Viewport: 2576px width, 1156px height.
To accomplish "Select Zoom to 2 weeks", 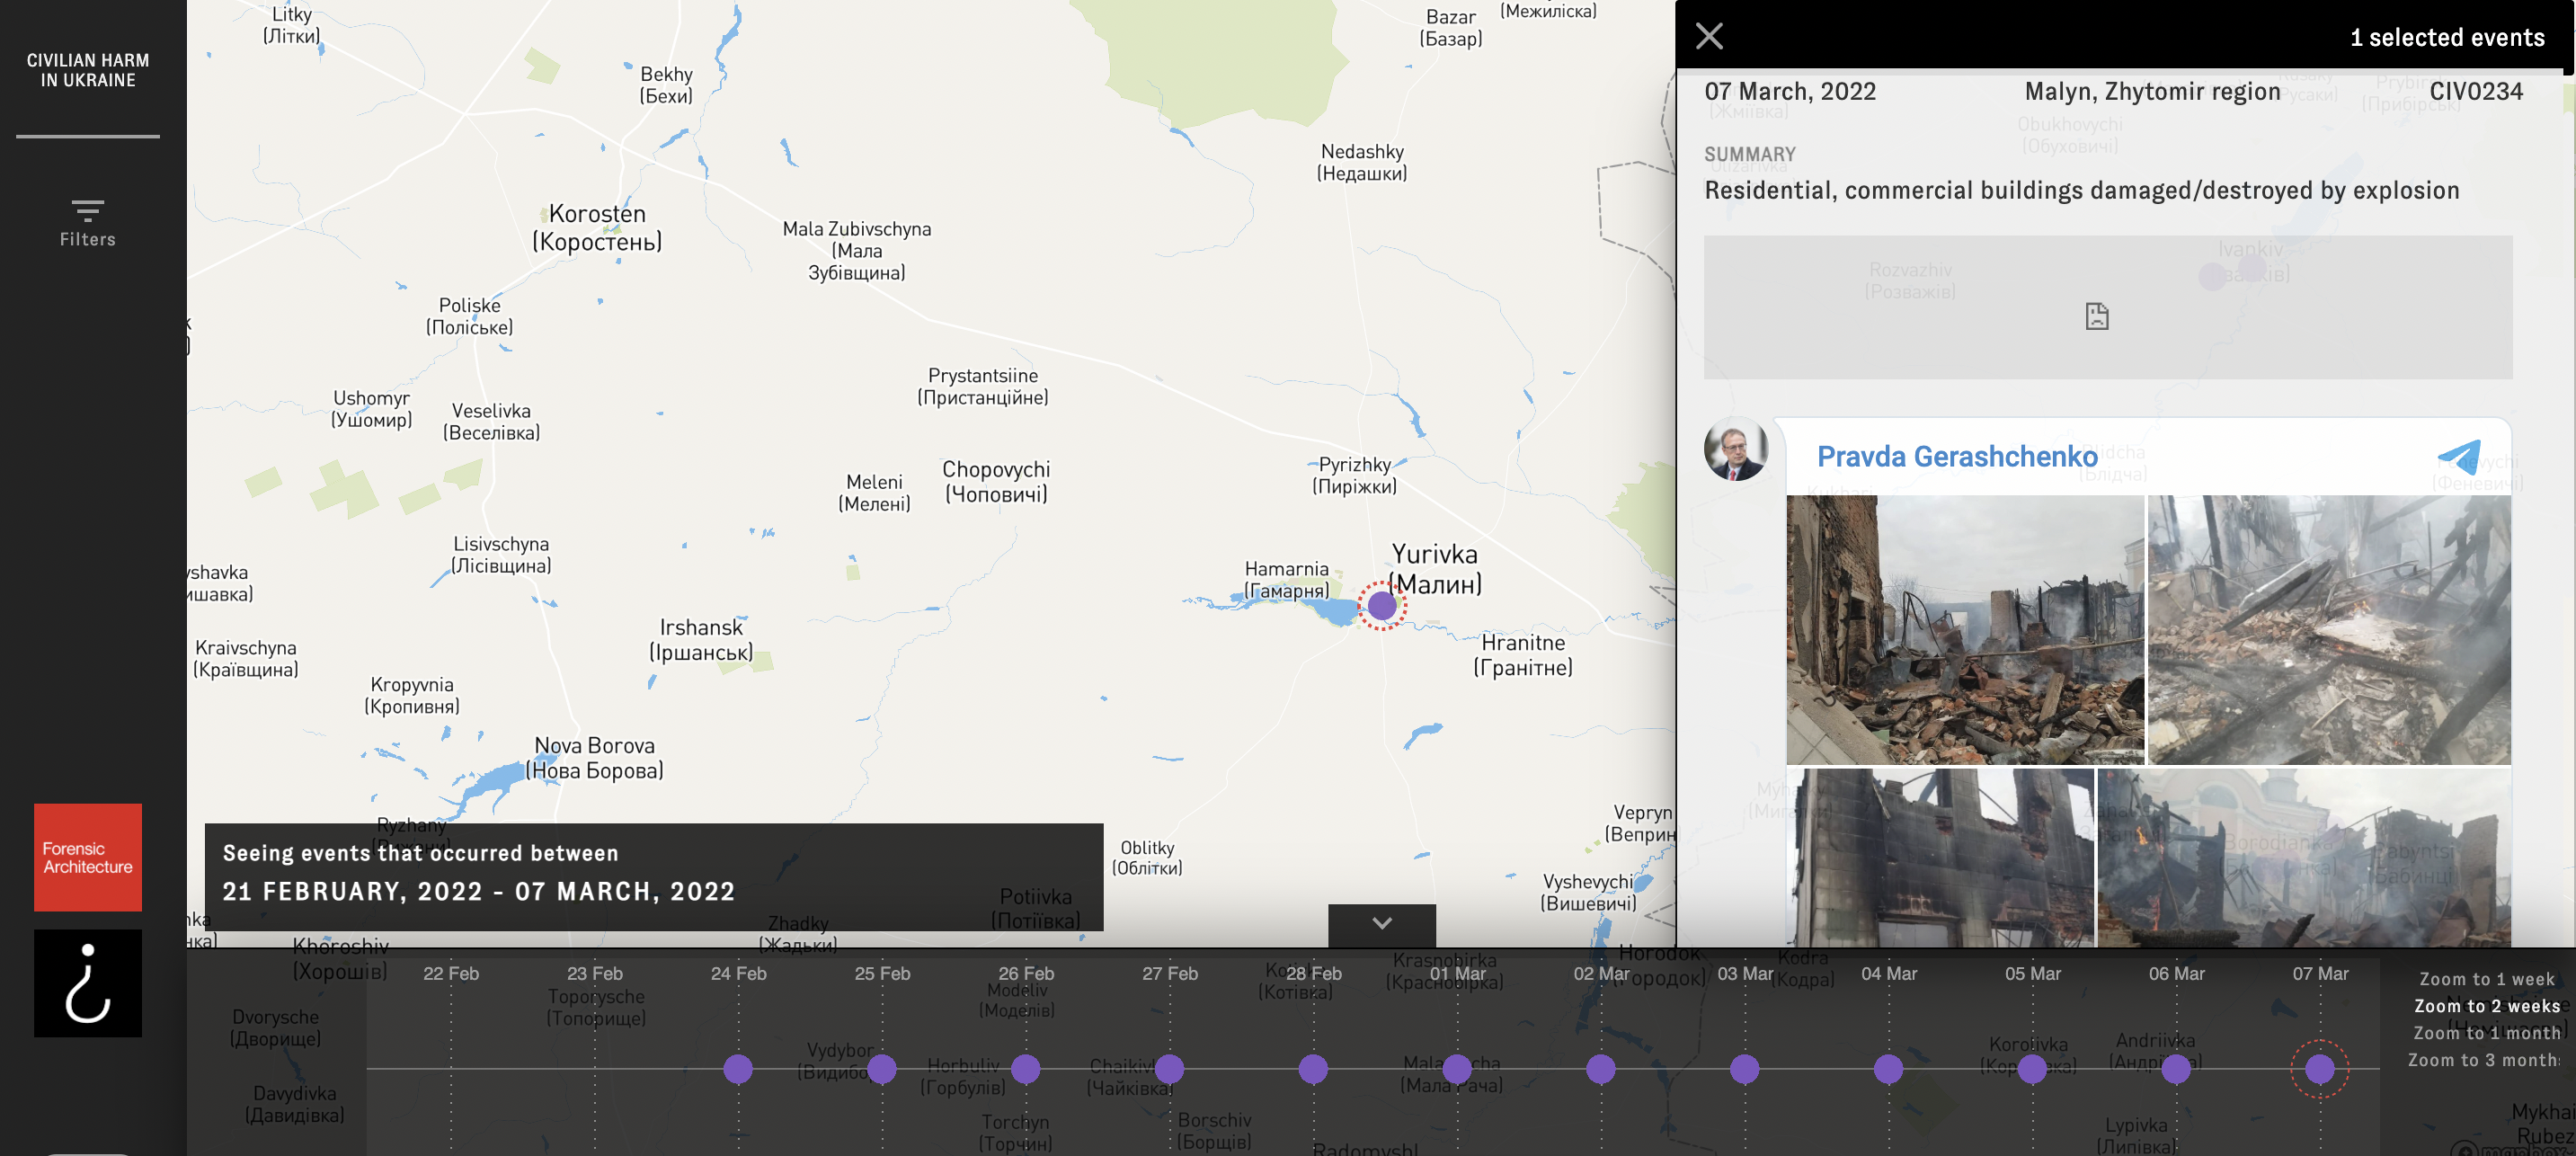I will click(2487, 1006).
